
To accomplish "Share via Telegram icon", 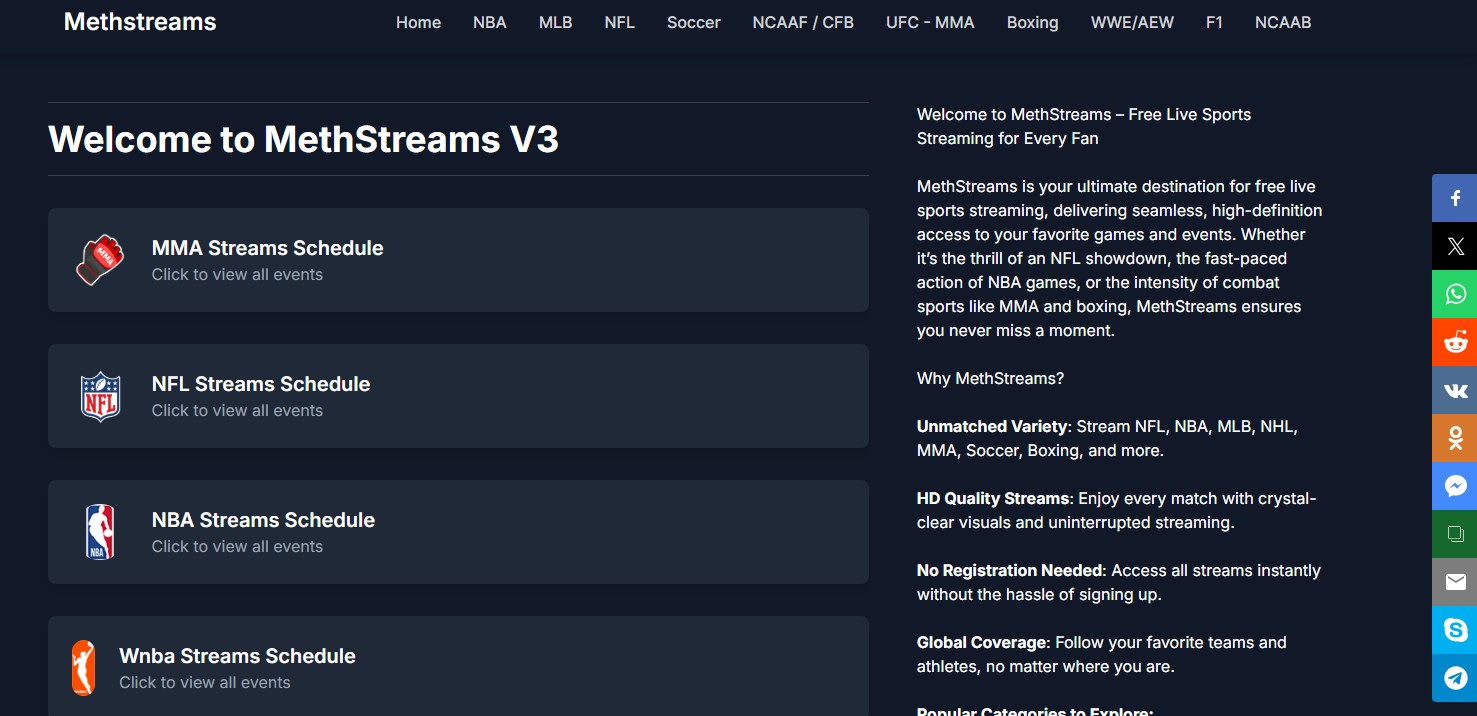I will point(1455,678).
